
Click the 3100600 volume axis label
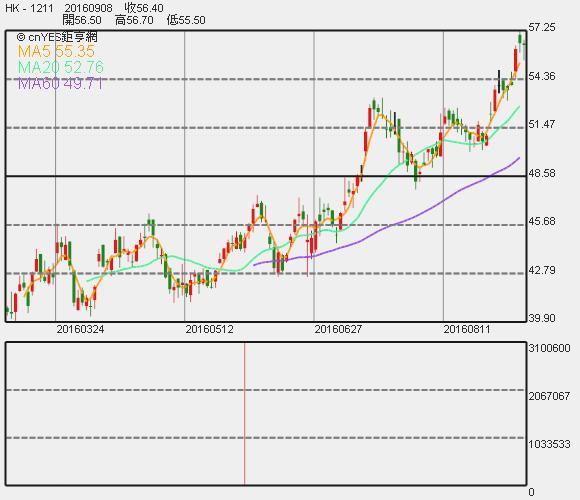pos(549,348)
